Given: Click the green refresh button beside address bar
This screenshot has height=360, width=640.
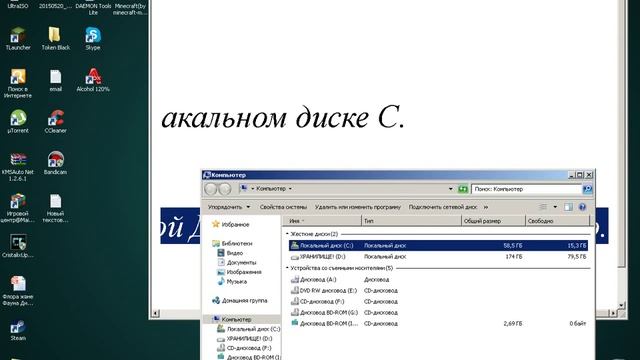Looking at the screenshot, I should coord(462,189).
